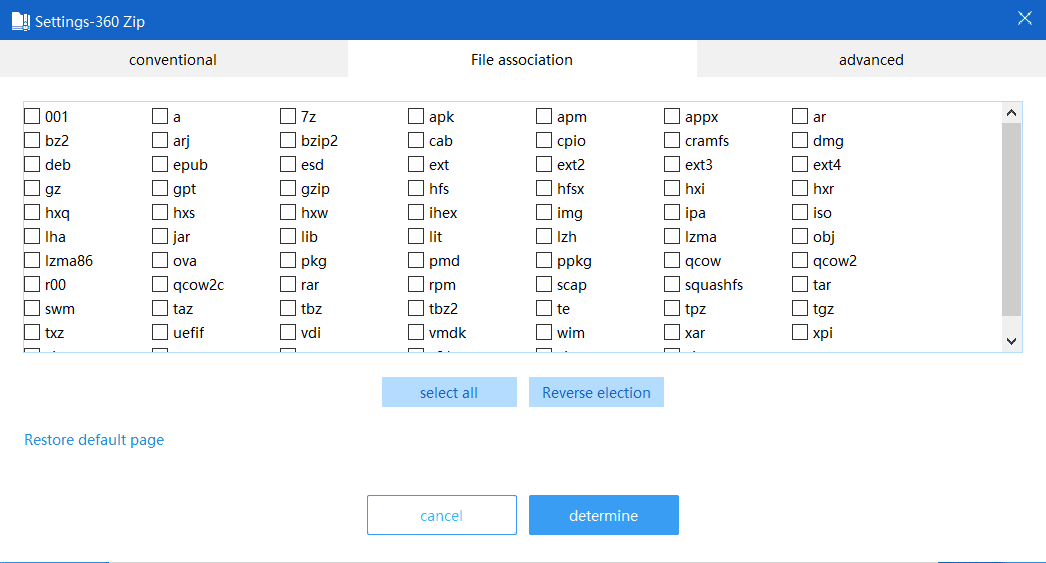Enable the dmg association checkbox

coord(801,141)
